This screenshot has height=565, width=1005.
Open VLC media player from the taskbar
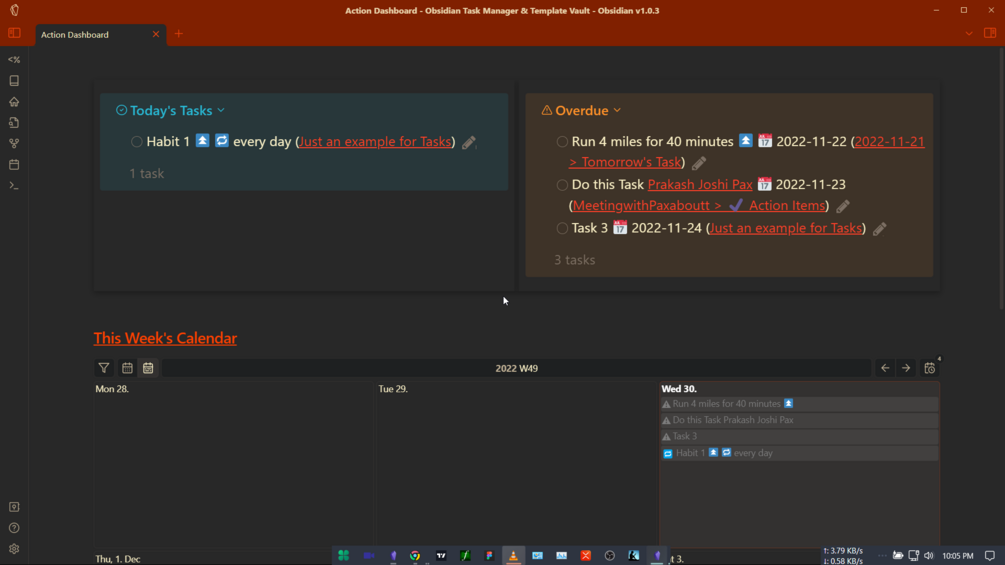click(x=513, y=555)
